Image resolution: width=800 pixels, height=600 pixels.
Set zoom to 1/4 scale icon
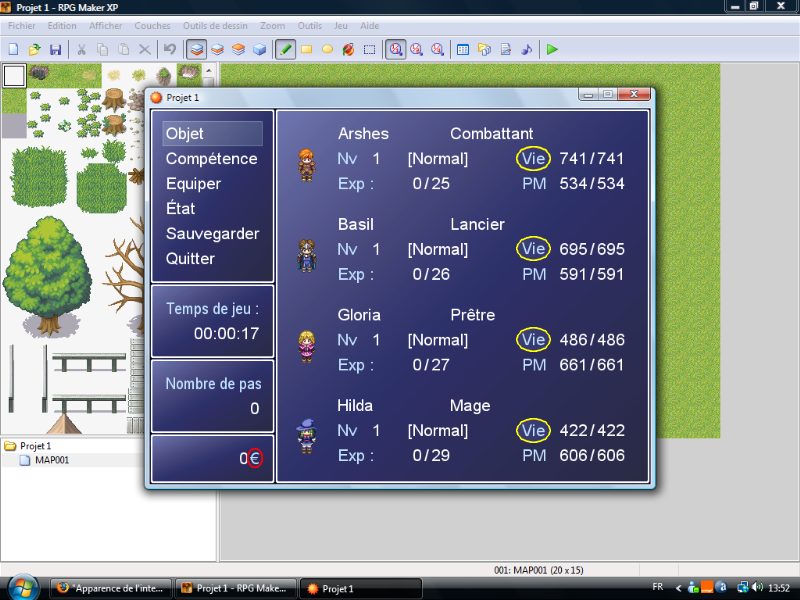click(x=437, y=49)
